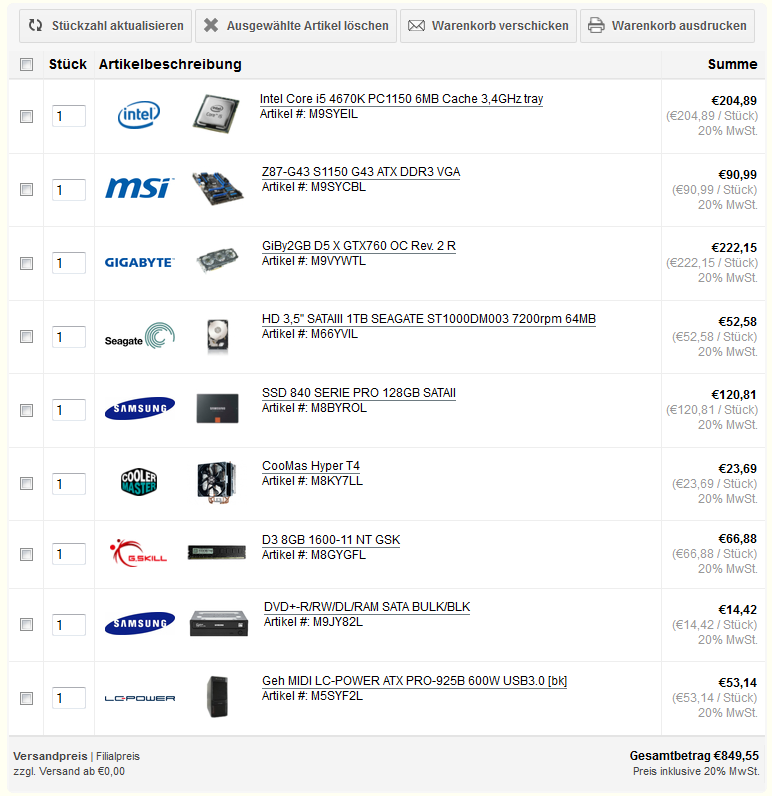Focus the quantity field for D3 8GB RAM

click(x=69, y=554)
